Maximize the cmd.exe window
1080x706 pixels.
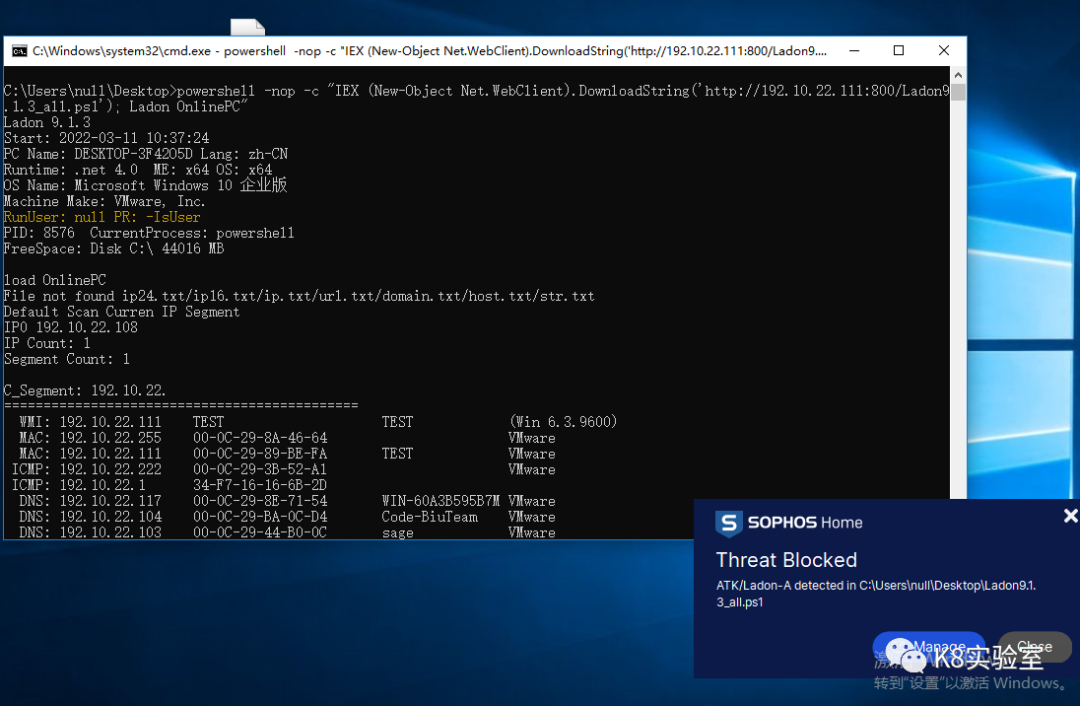point(899,51)
